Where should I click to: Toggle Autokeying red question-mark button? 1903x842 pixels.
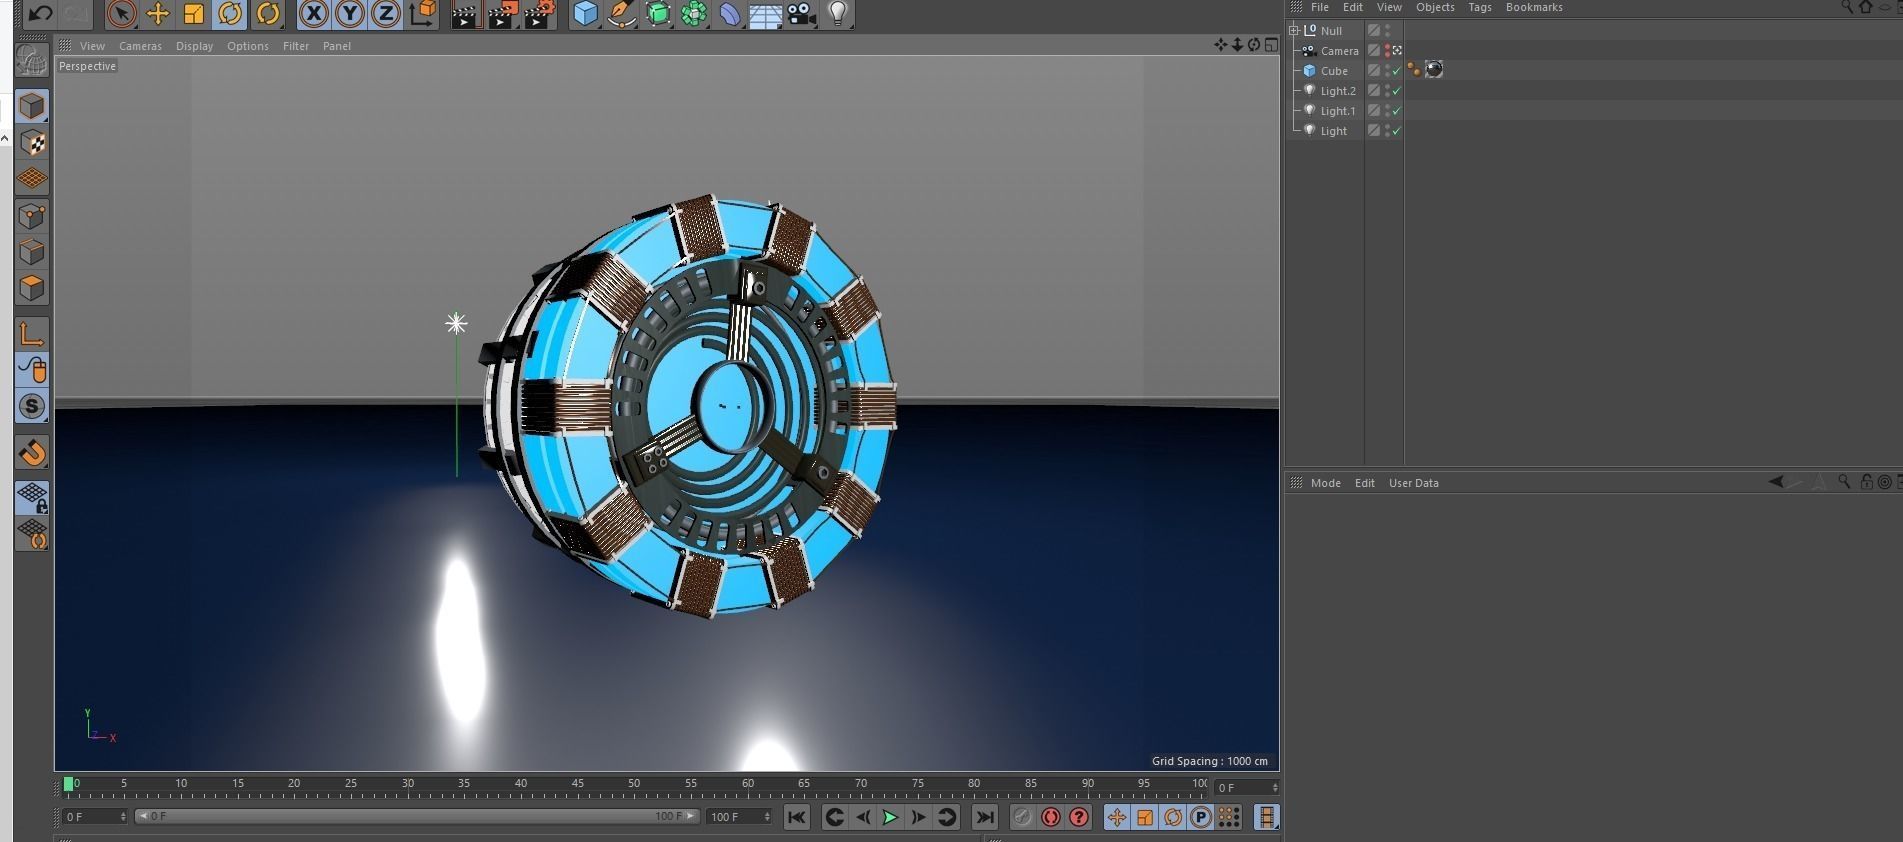point(1079,817)
